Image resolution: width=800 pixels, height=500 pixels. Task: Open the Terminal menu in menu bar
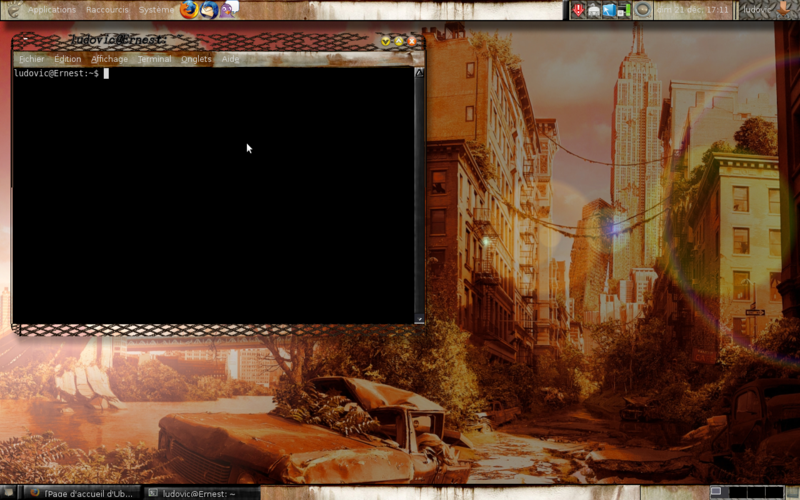click(155, 59)
